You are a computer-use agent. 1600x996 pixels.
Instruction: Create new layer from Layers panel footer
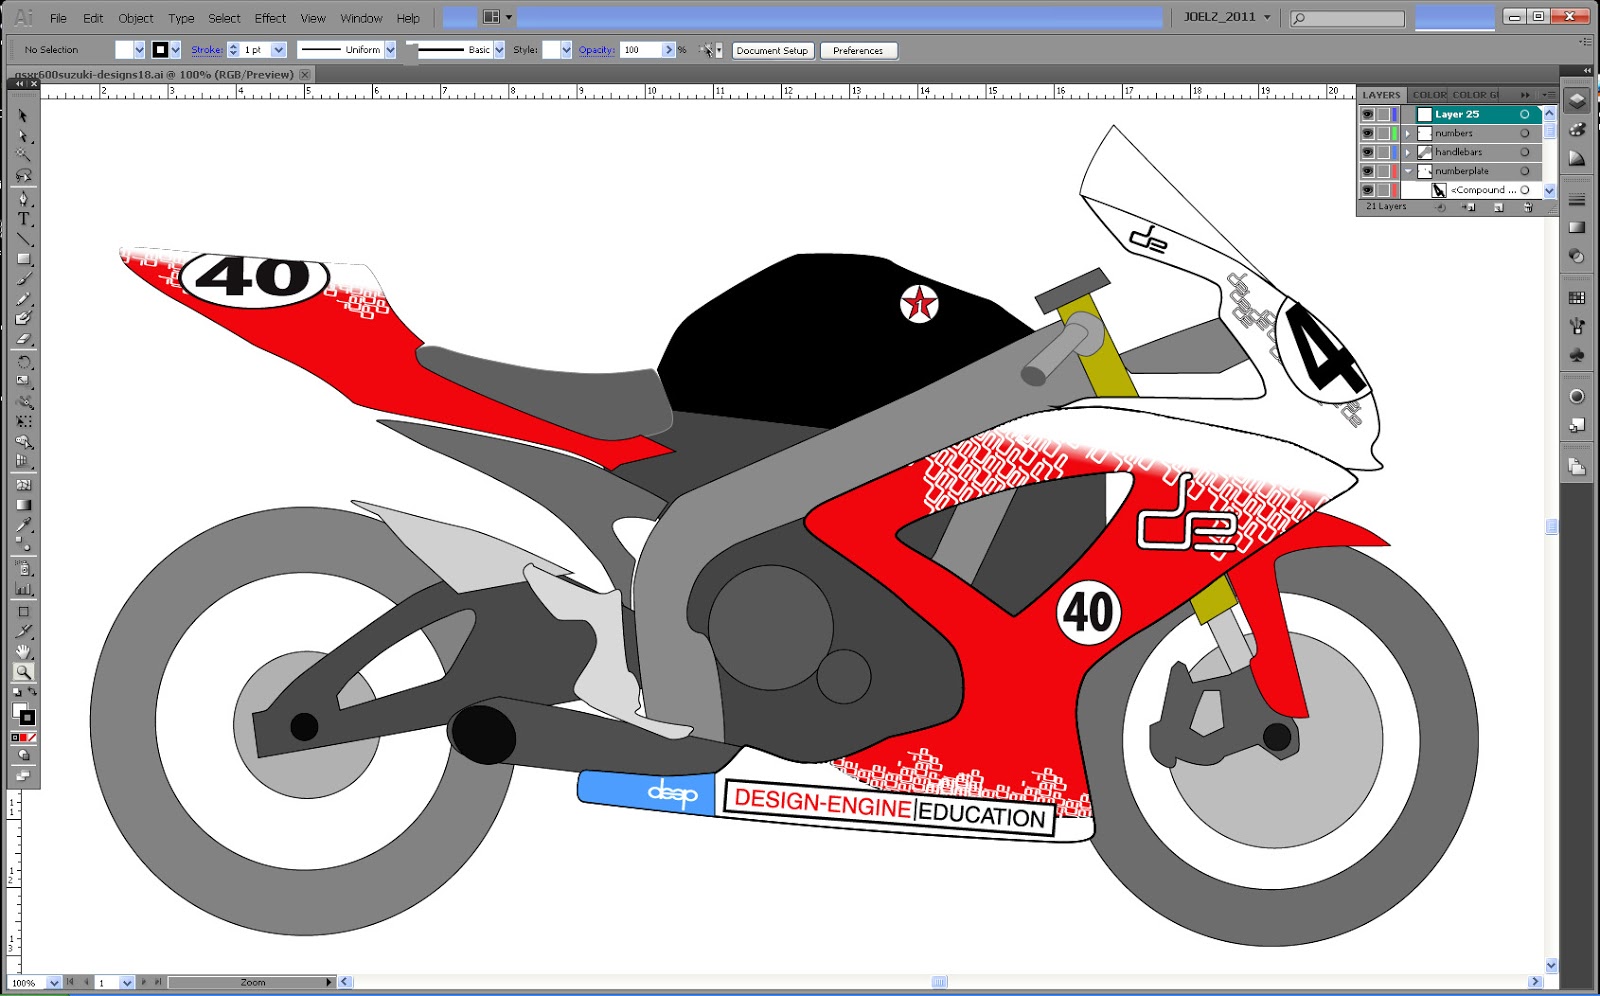(1498, 207)
